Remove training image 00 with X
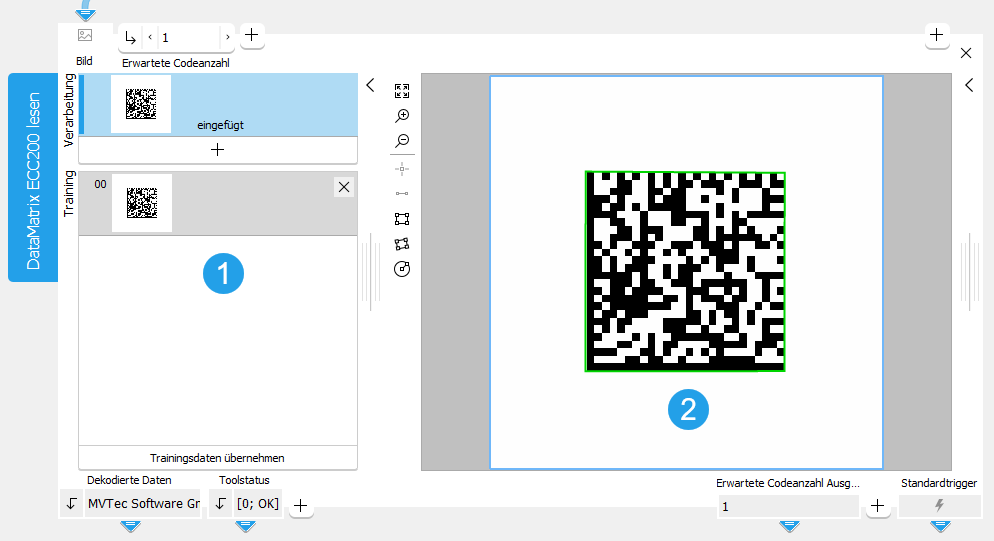The height and width of the screenshot is (541, 994). 343,187
